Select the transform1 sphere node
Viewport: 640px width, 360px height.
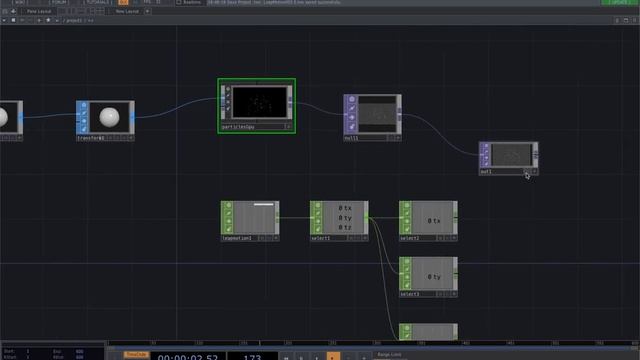(109, 118)
